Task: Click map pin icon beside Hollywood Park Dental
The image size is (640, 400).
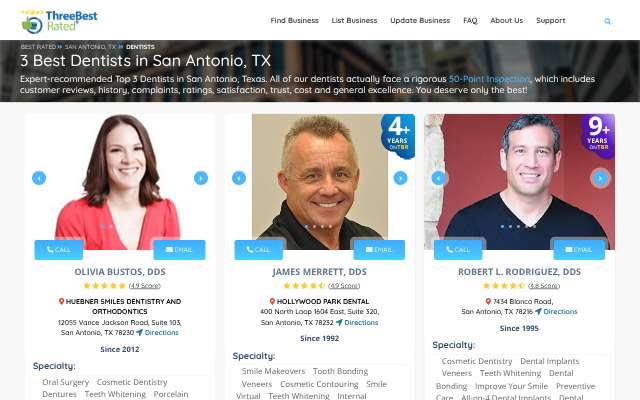Action: pos(272,301)
